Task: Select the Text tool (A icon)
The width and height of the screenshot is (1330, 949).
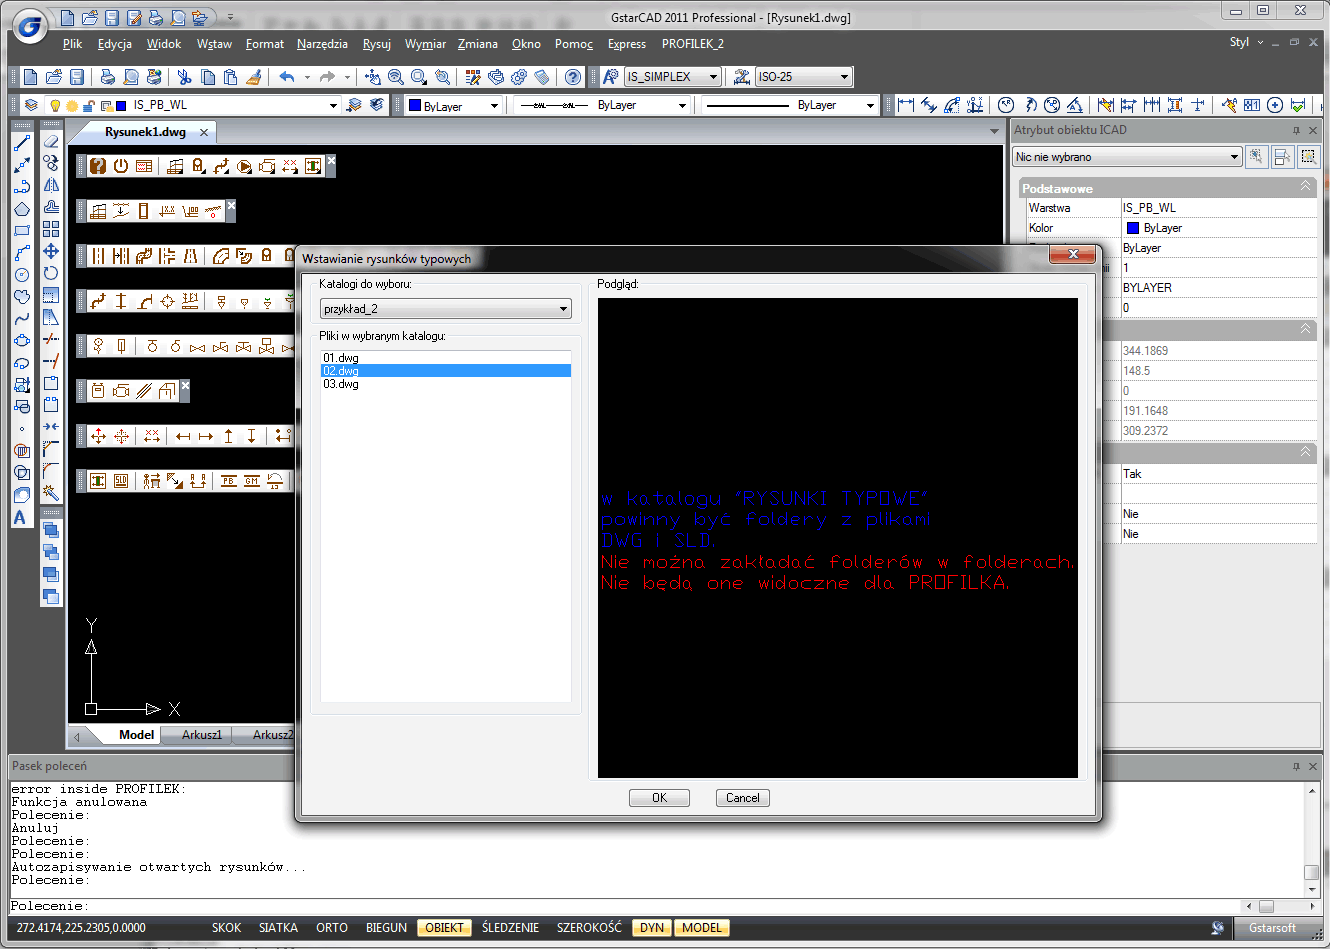Action: 20,517
